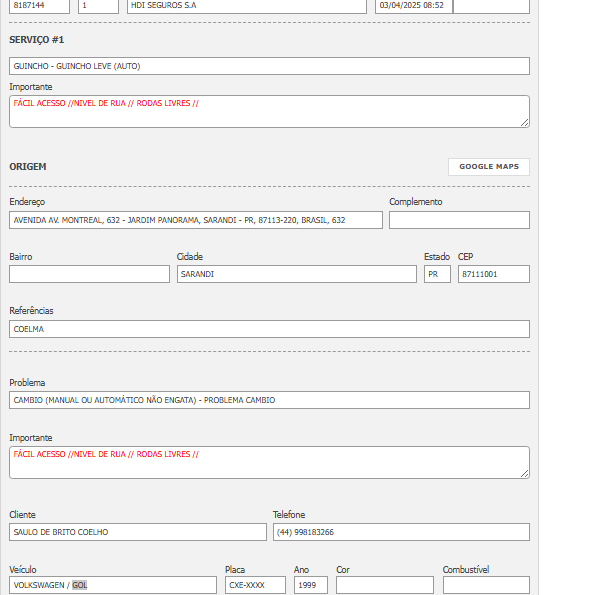Click the Google Maps button
Image resolution: width=609 pixels, height=595 pixels.
[488, 167]
